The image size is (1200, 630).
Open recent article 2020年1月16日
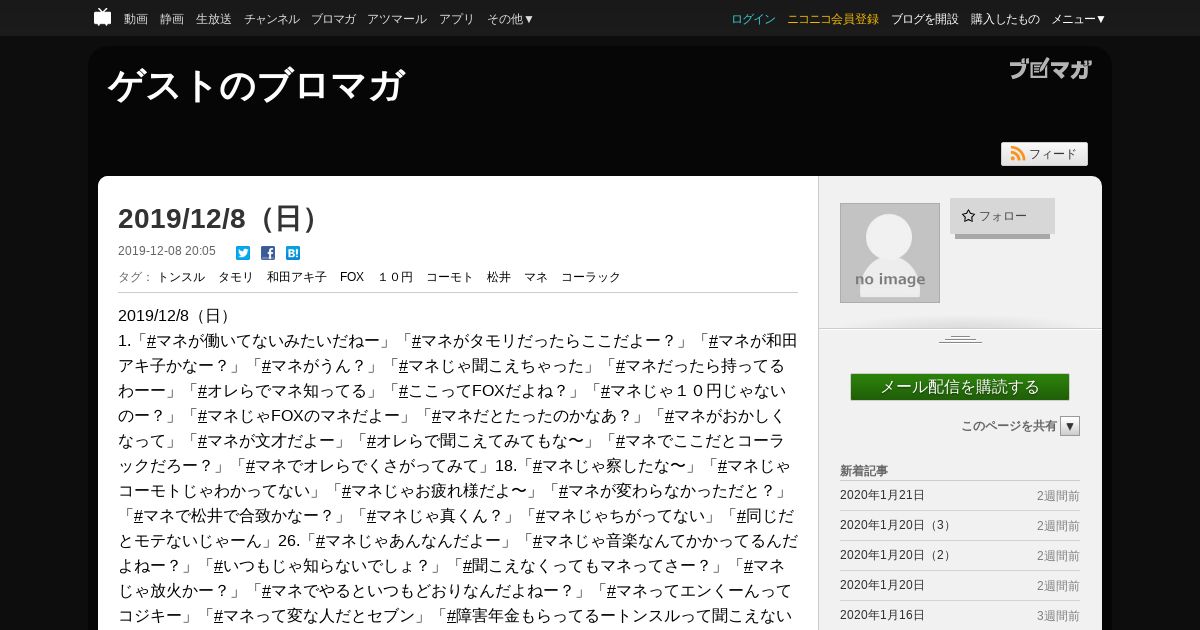tap(882, 615)
